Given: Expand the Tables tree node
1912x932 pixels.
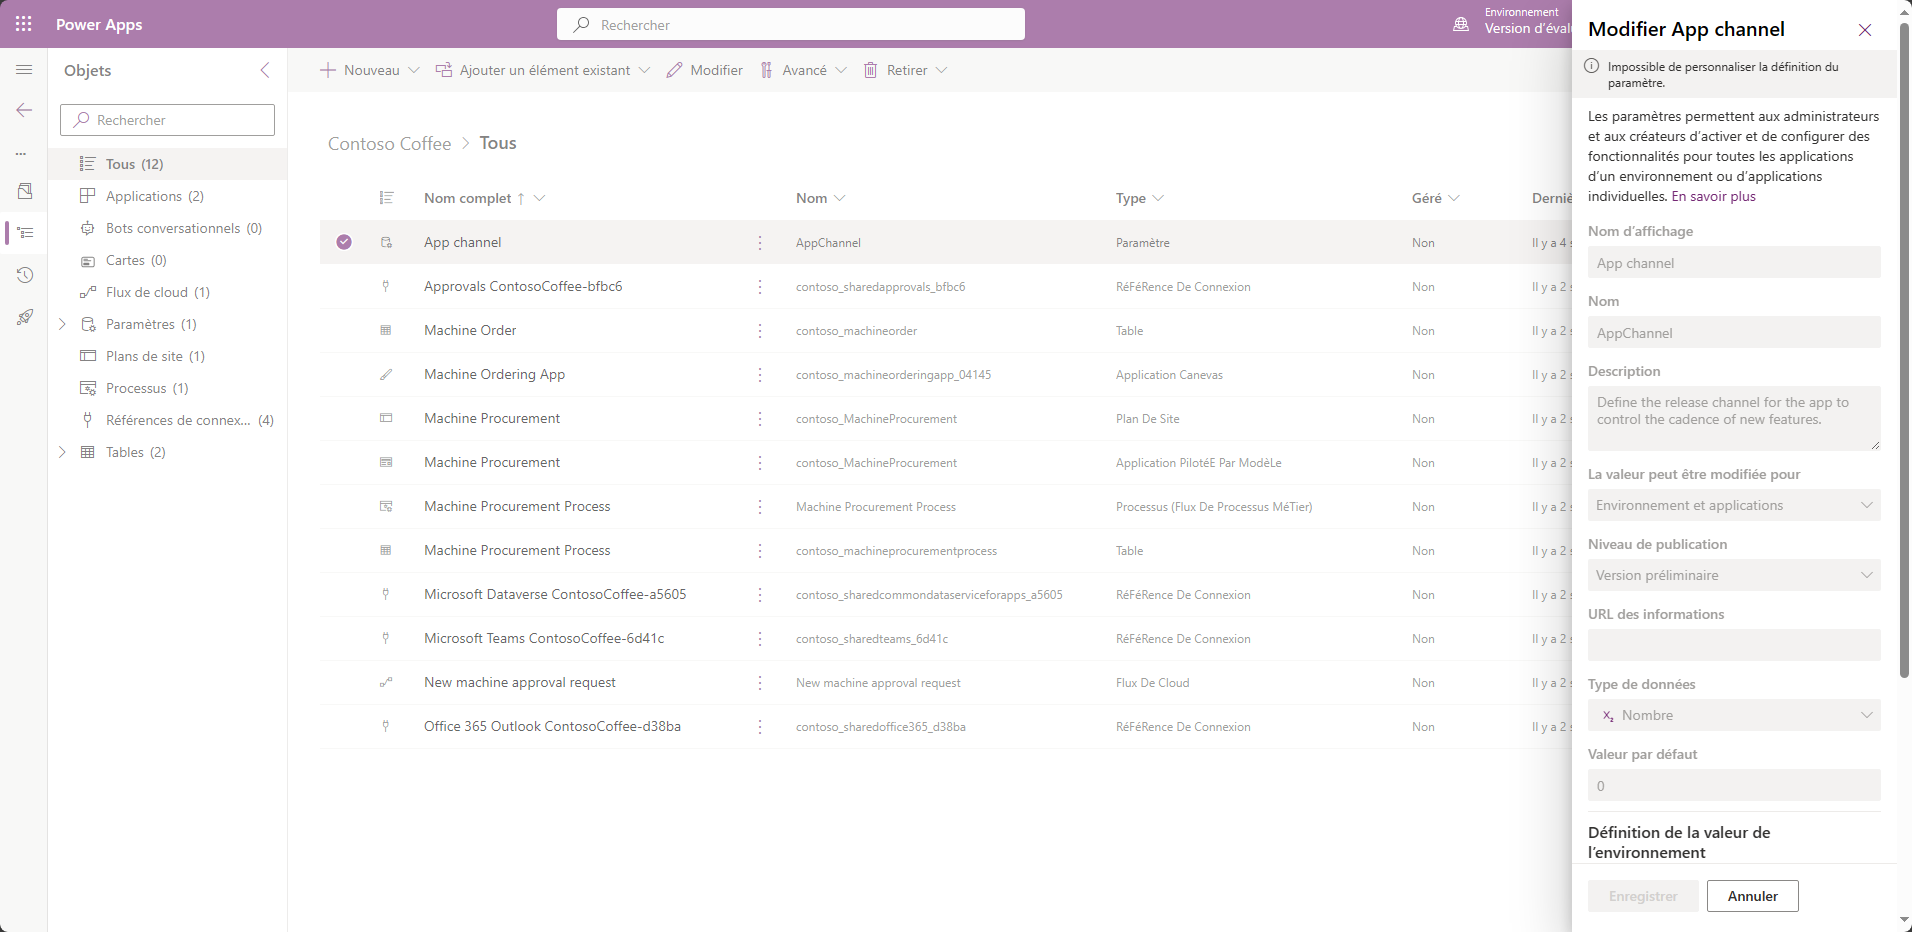Looking at the screenshot, I should [x=62, y=452].
